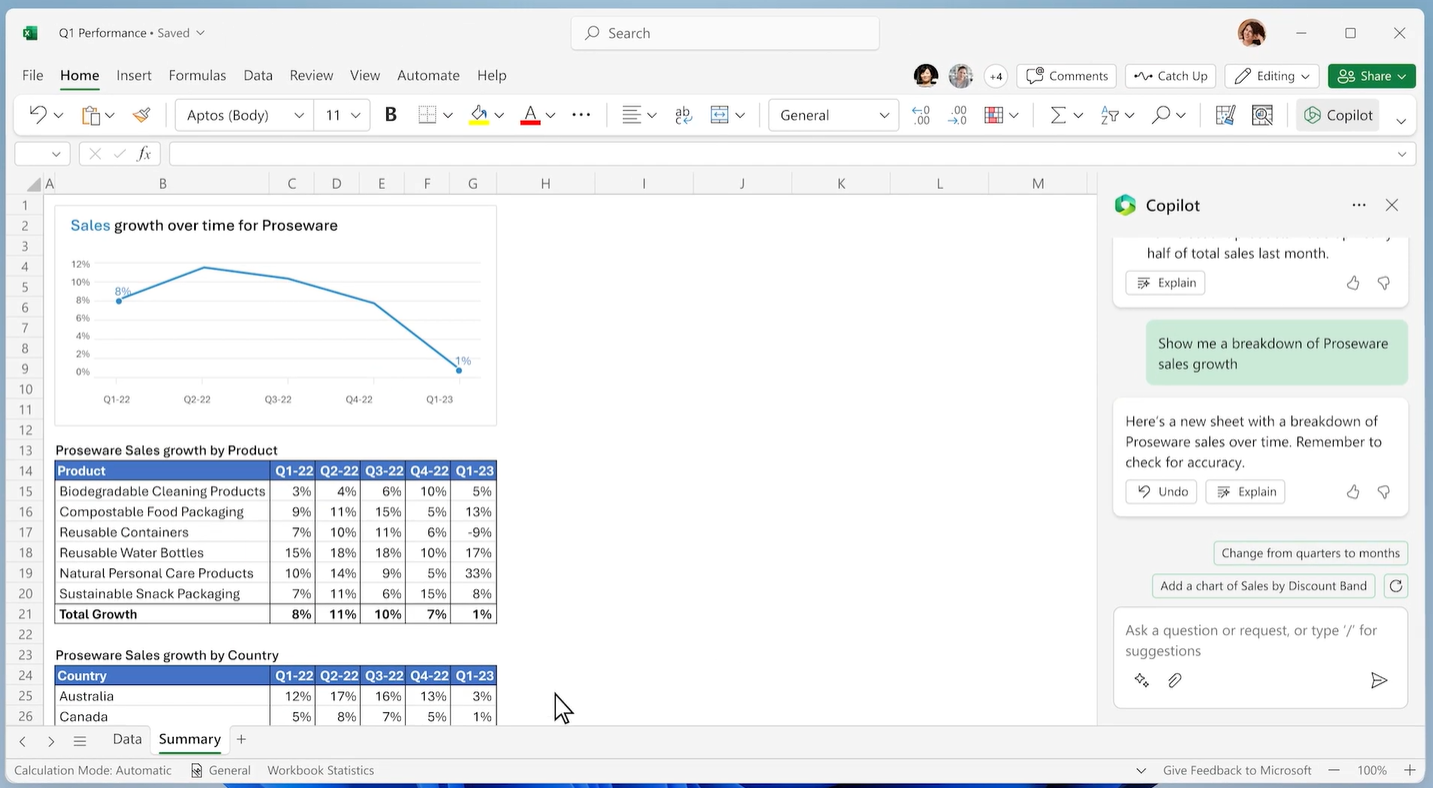
Task: Open the font color palette dropdown
Action: click(x=550, y=116)
